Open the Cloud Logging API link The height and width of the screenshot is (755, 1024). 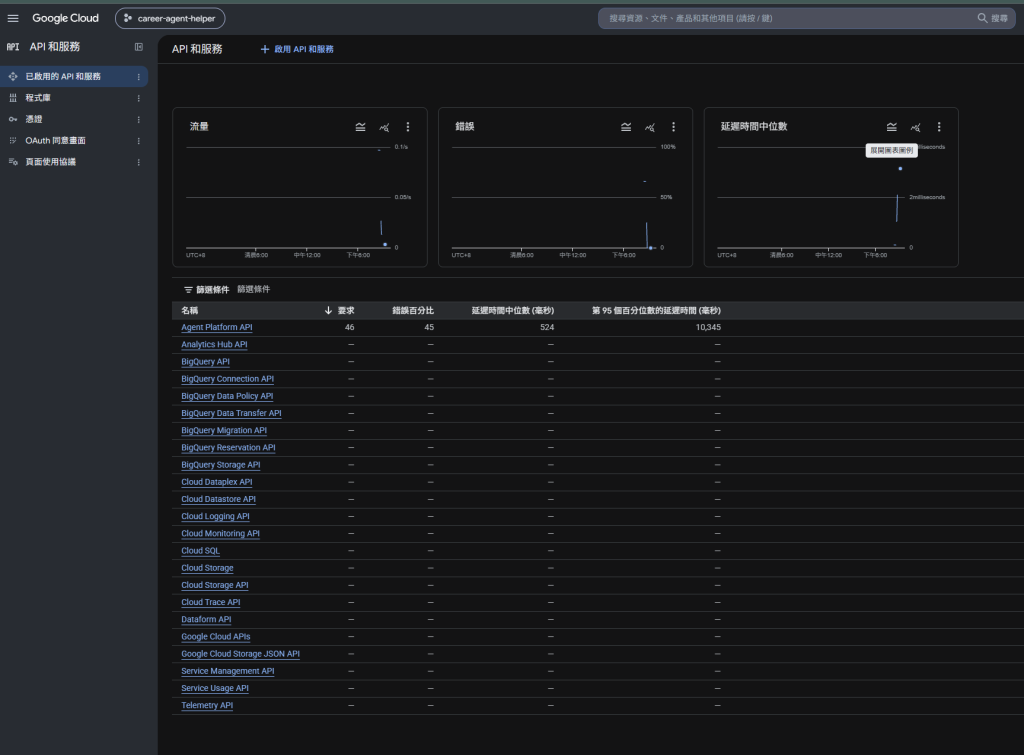(216, 517)
